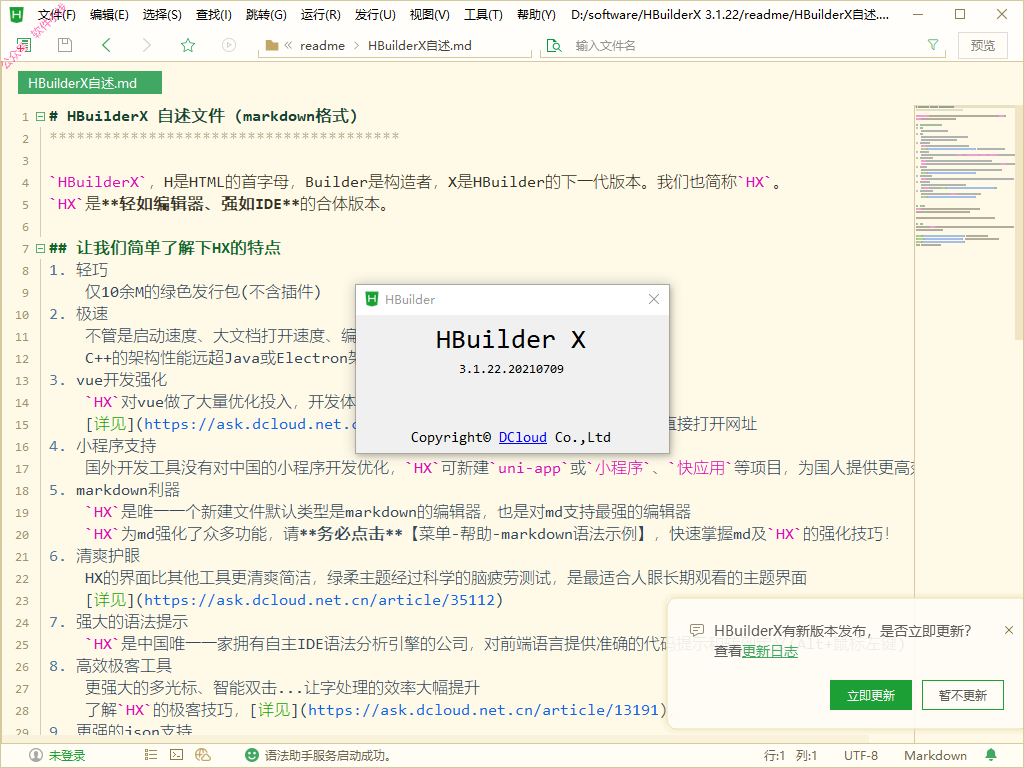The height and width of the screenshot is (768, 1024).
Task: Click the 语法助手服务启动成功 status message
Action: click(328, 756)
